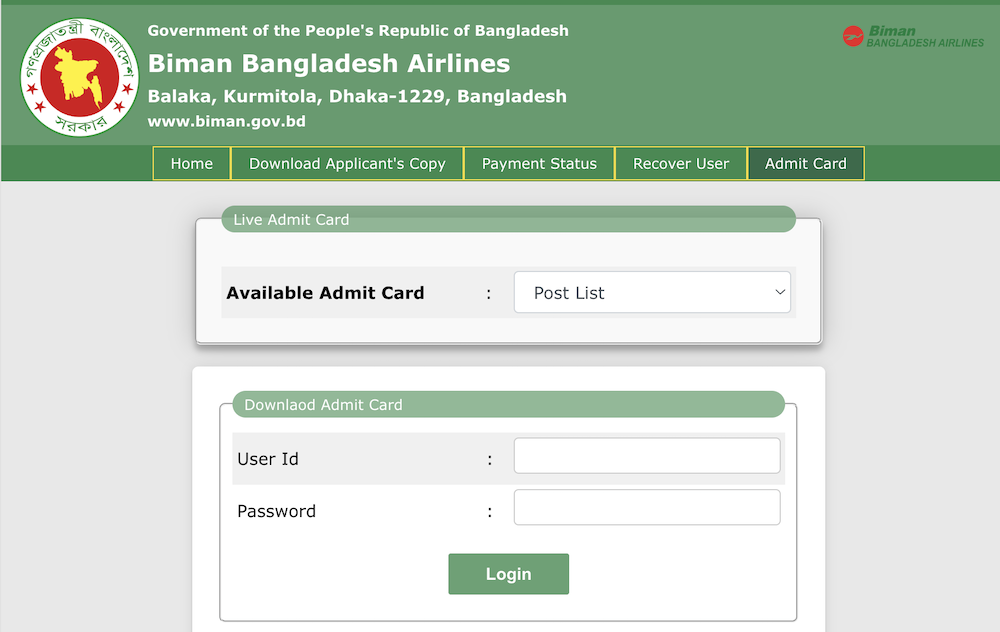Click the Biman Airlines logo top right
Image resolution: width=1000 pixels, height=632 pixels.
pyautogui.click(x=911, y=34)
